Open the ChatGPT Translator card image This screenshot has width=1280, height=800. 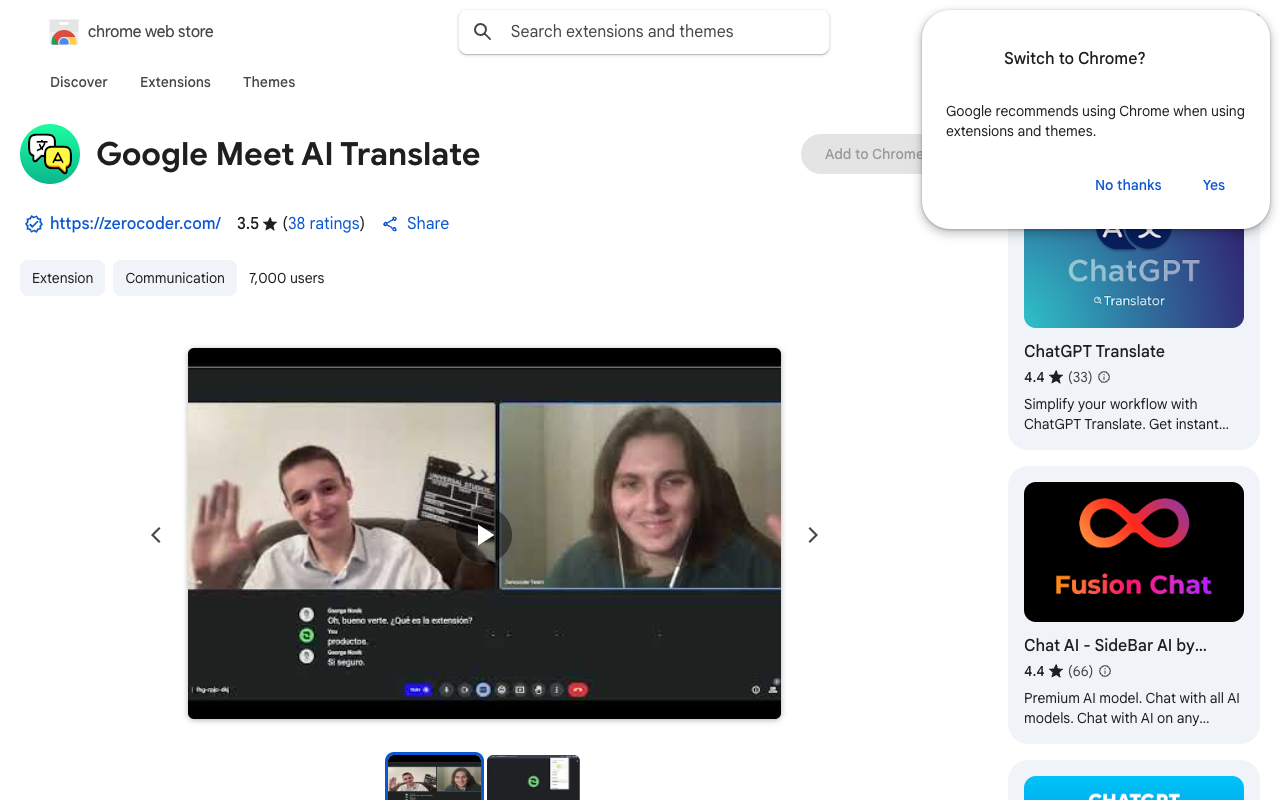1134,277
